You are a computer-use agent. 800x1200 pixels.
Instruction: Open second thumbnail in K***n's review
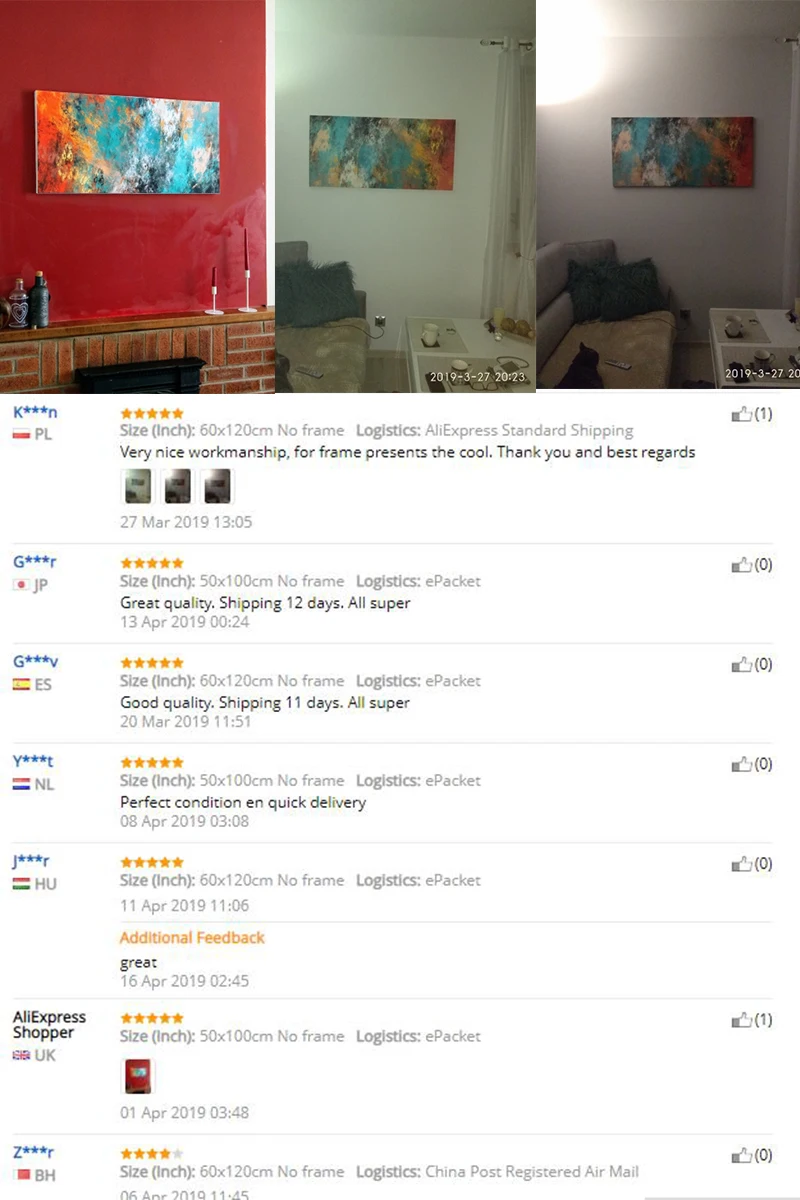coord(176,486)
